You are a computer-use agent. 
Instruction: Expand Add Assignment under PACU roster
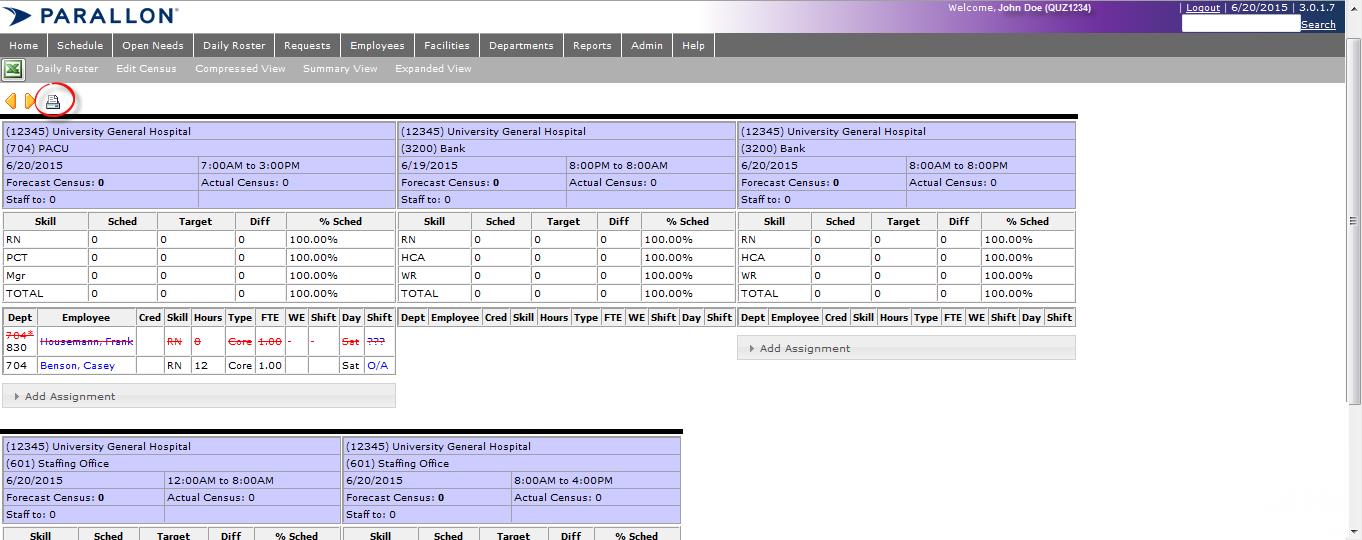[x=69, y=397]
